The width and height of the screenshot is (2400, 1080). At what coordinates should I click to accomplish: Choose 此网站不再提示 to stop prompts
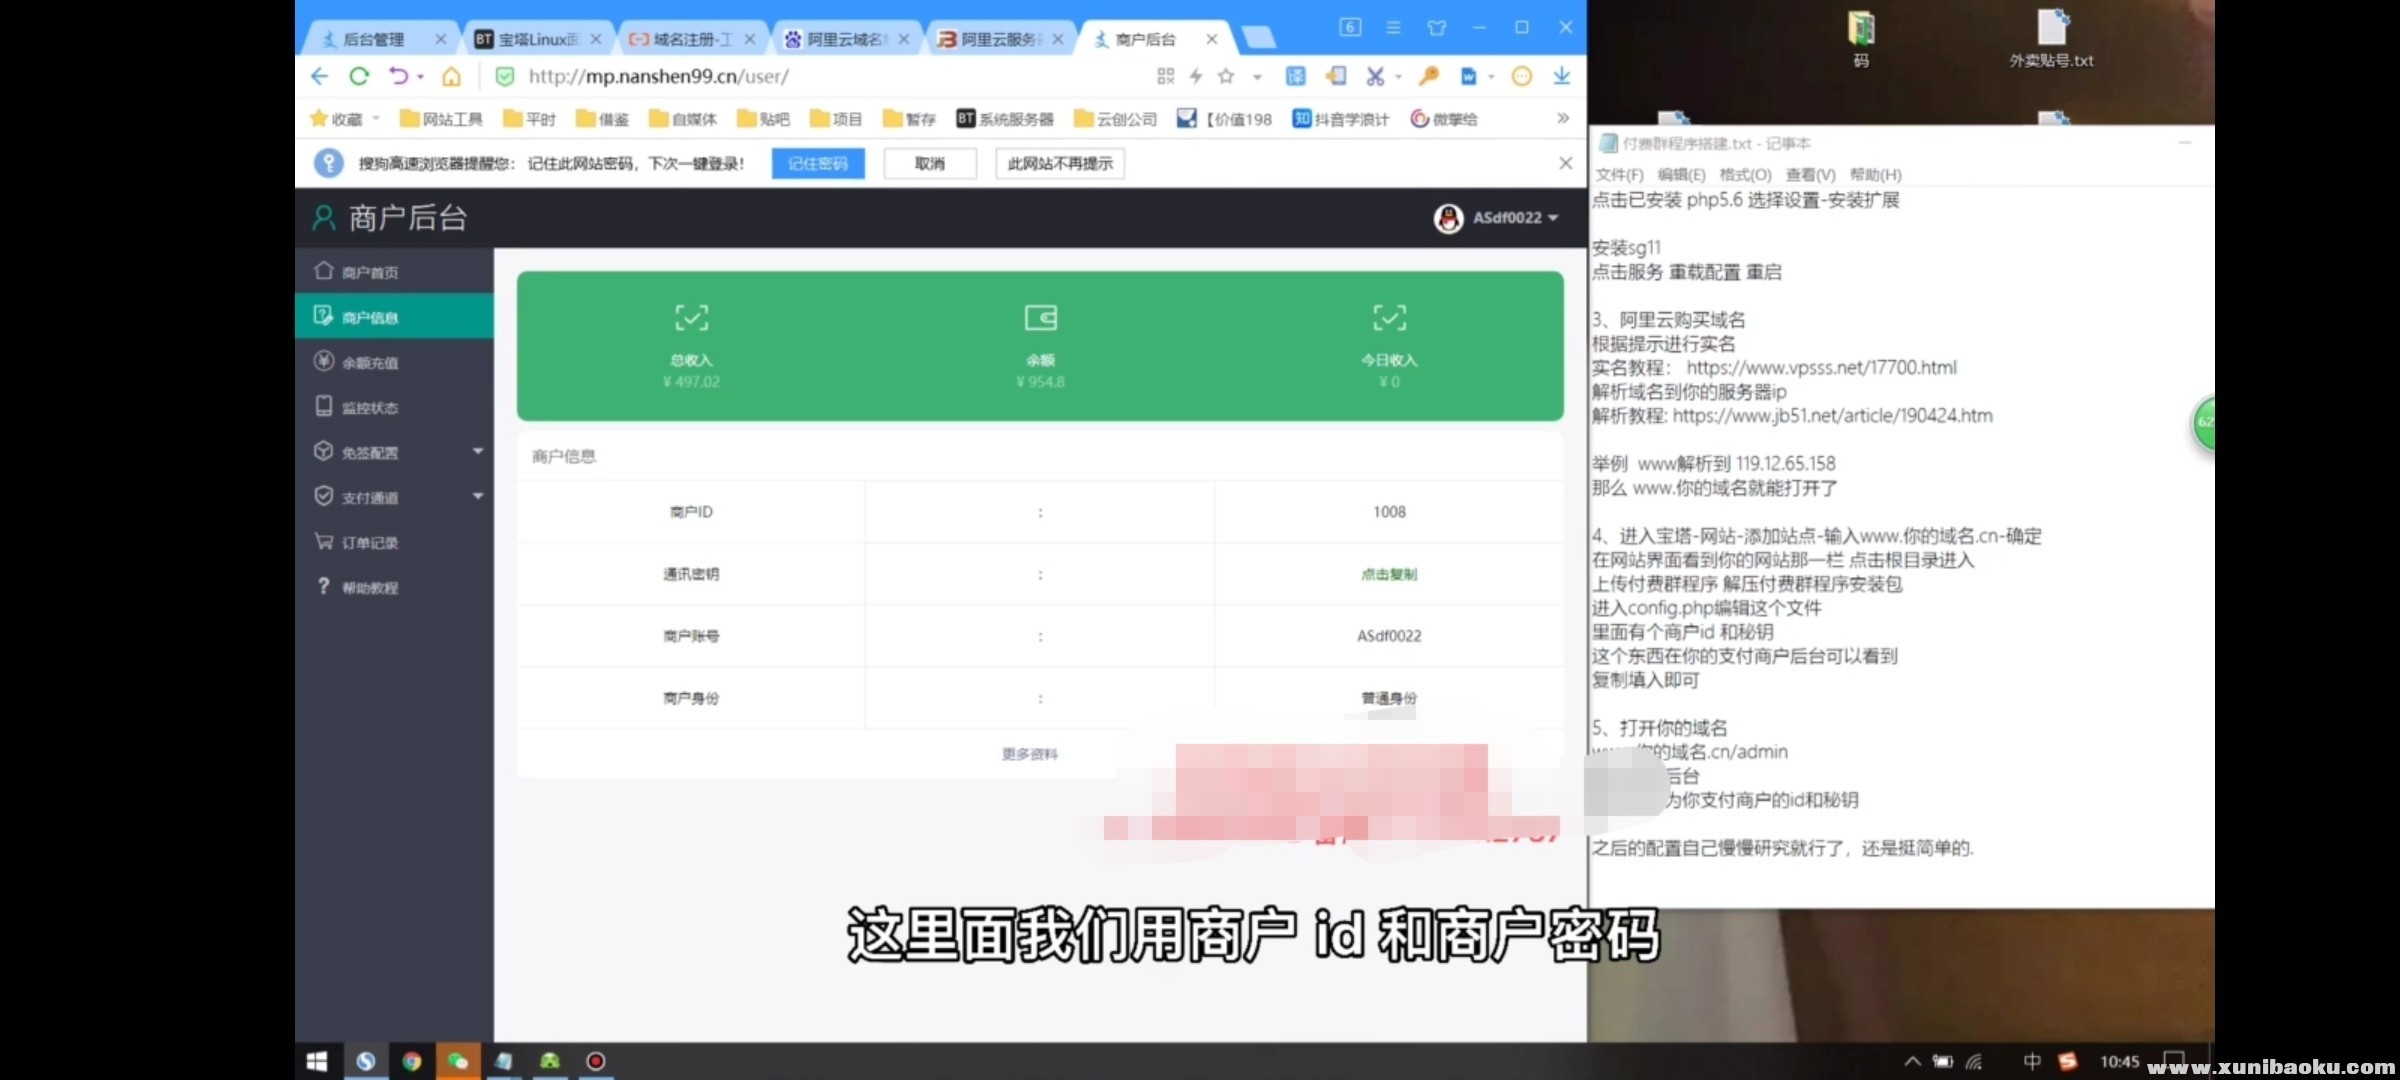1059,163
